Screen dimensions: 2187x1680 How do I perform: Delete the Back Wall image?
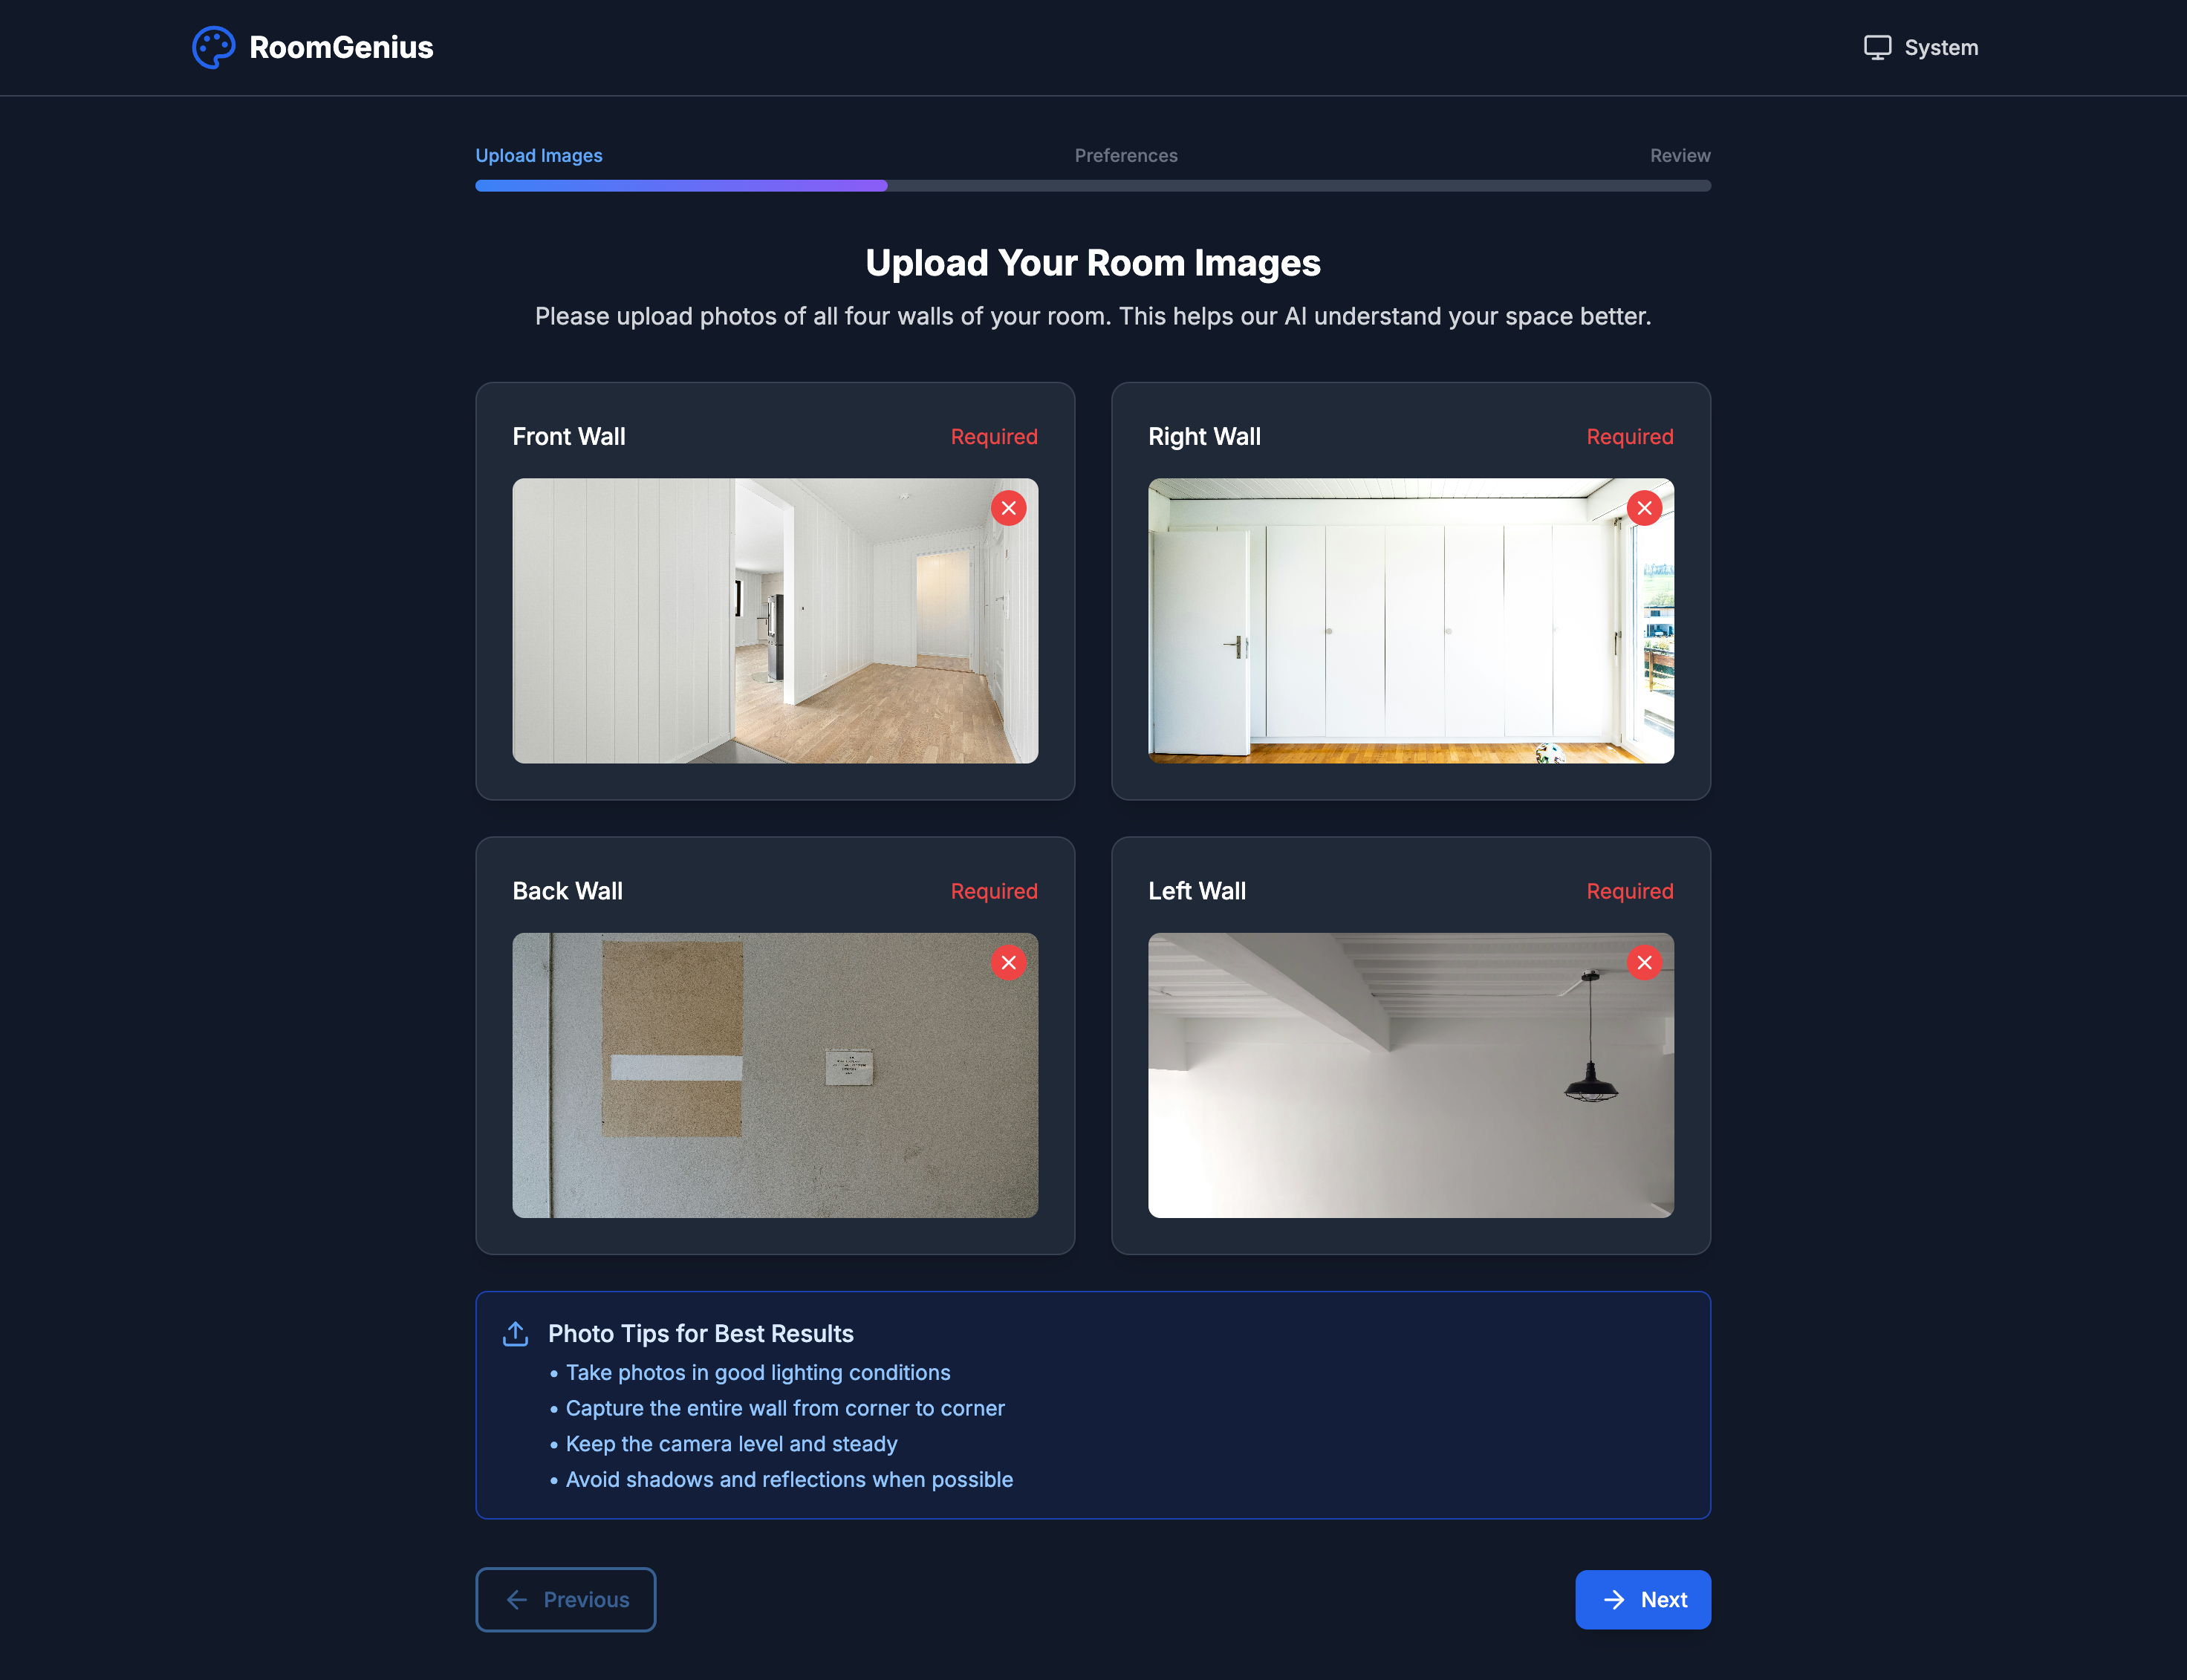1008,962
